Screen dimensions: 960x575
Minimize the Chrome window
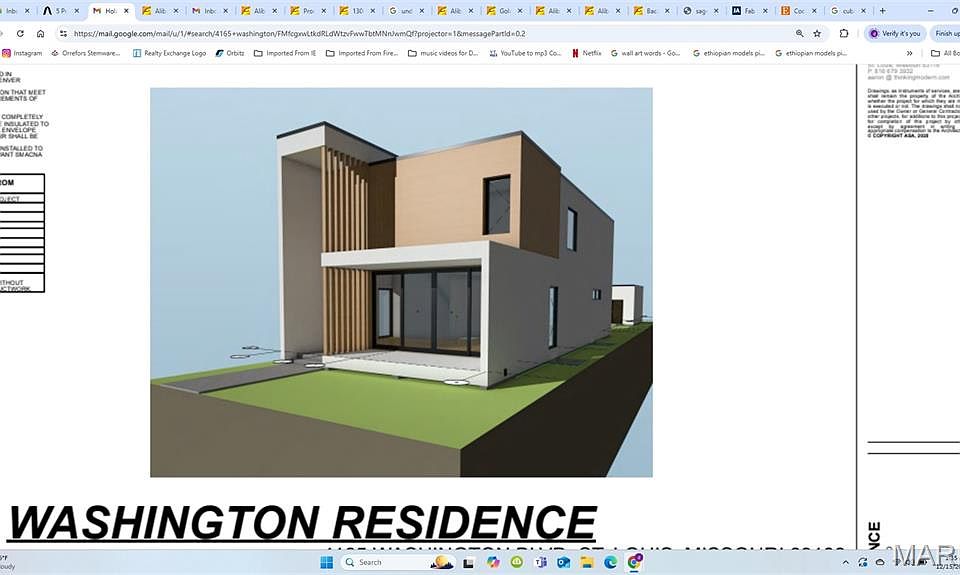(x=931, y=10)
